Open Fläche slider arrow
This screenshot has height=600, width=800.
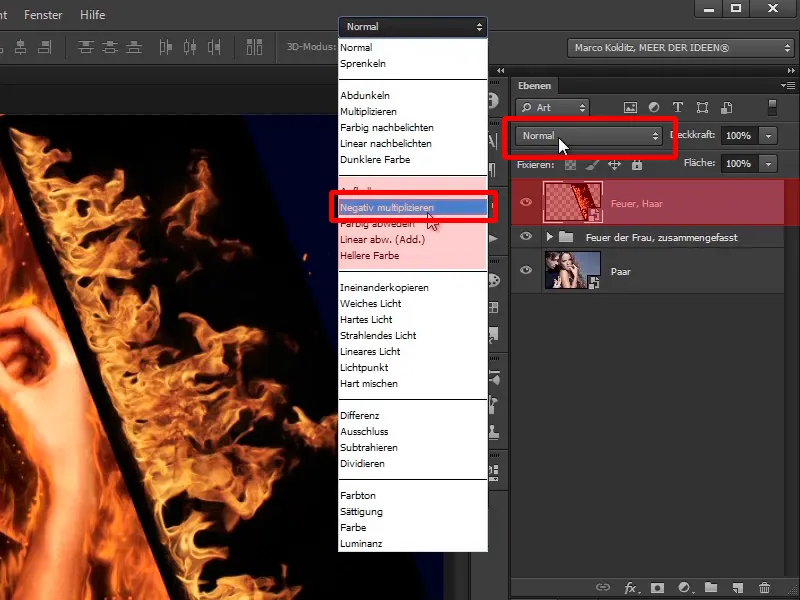(x=768, y=163)
